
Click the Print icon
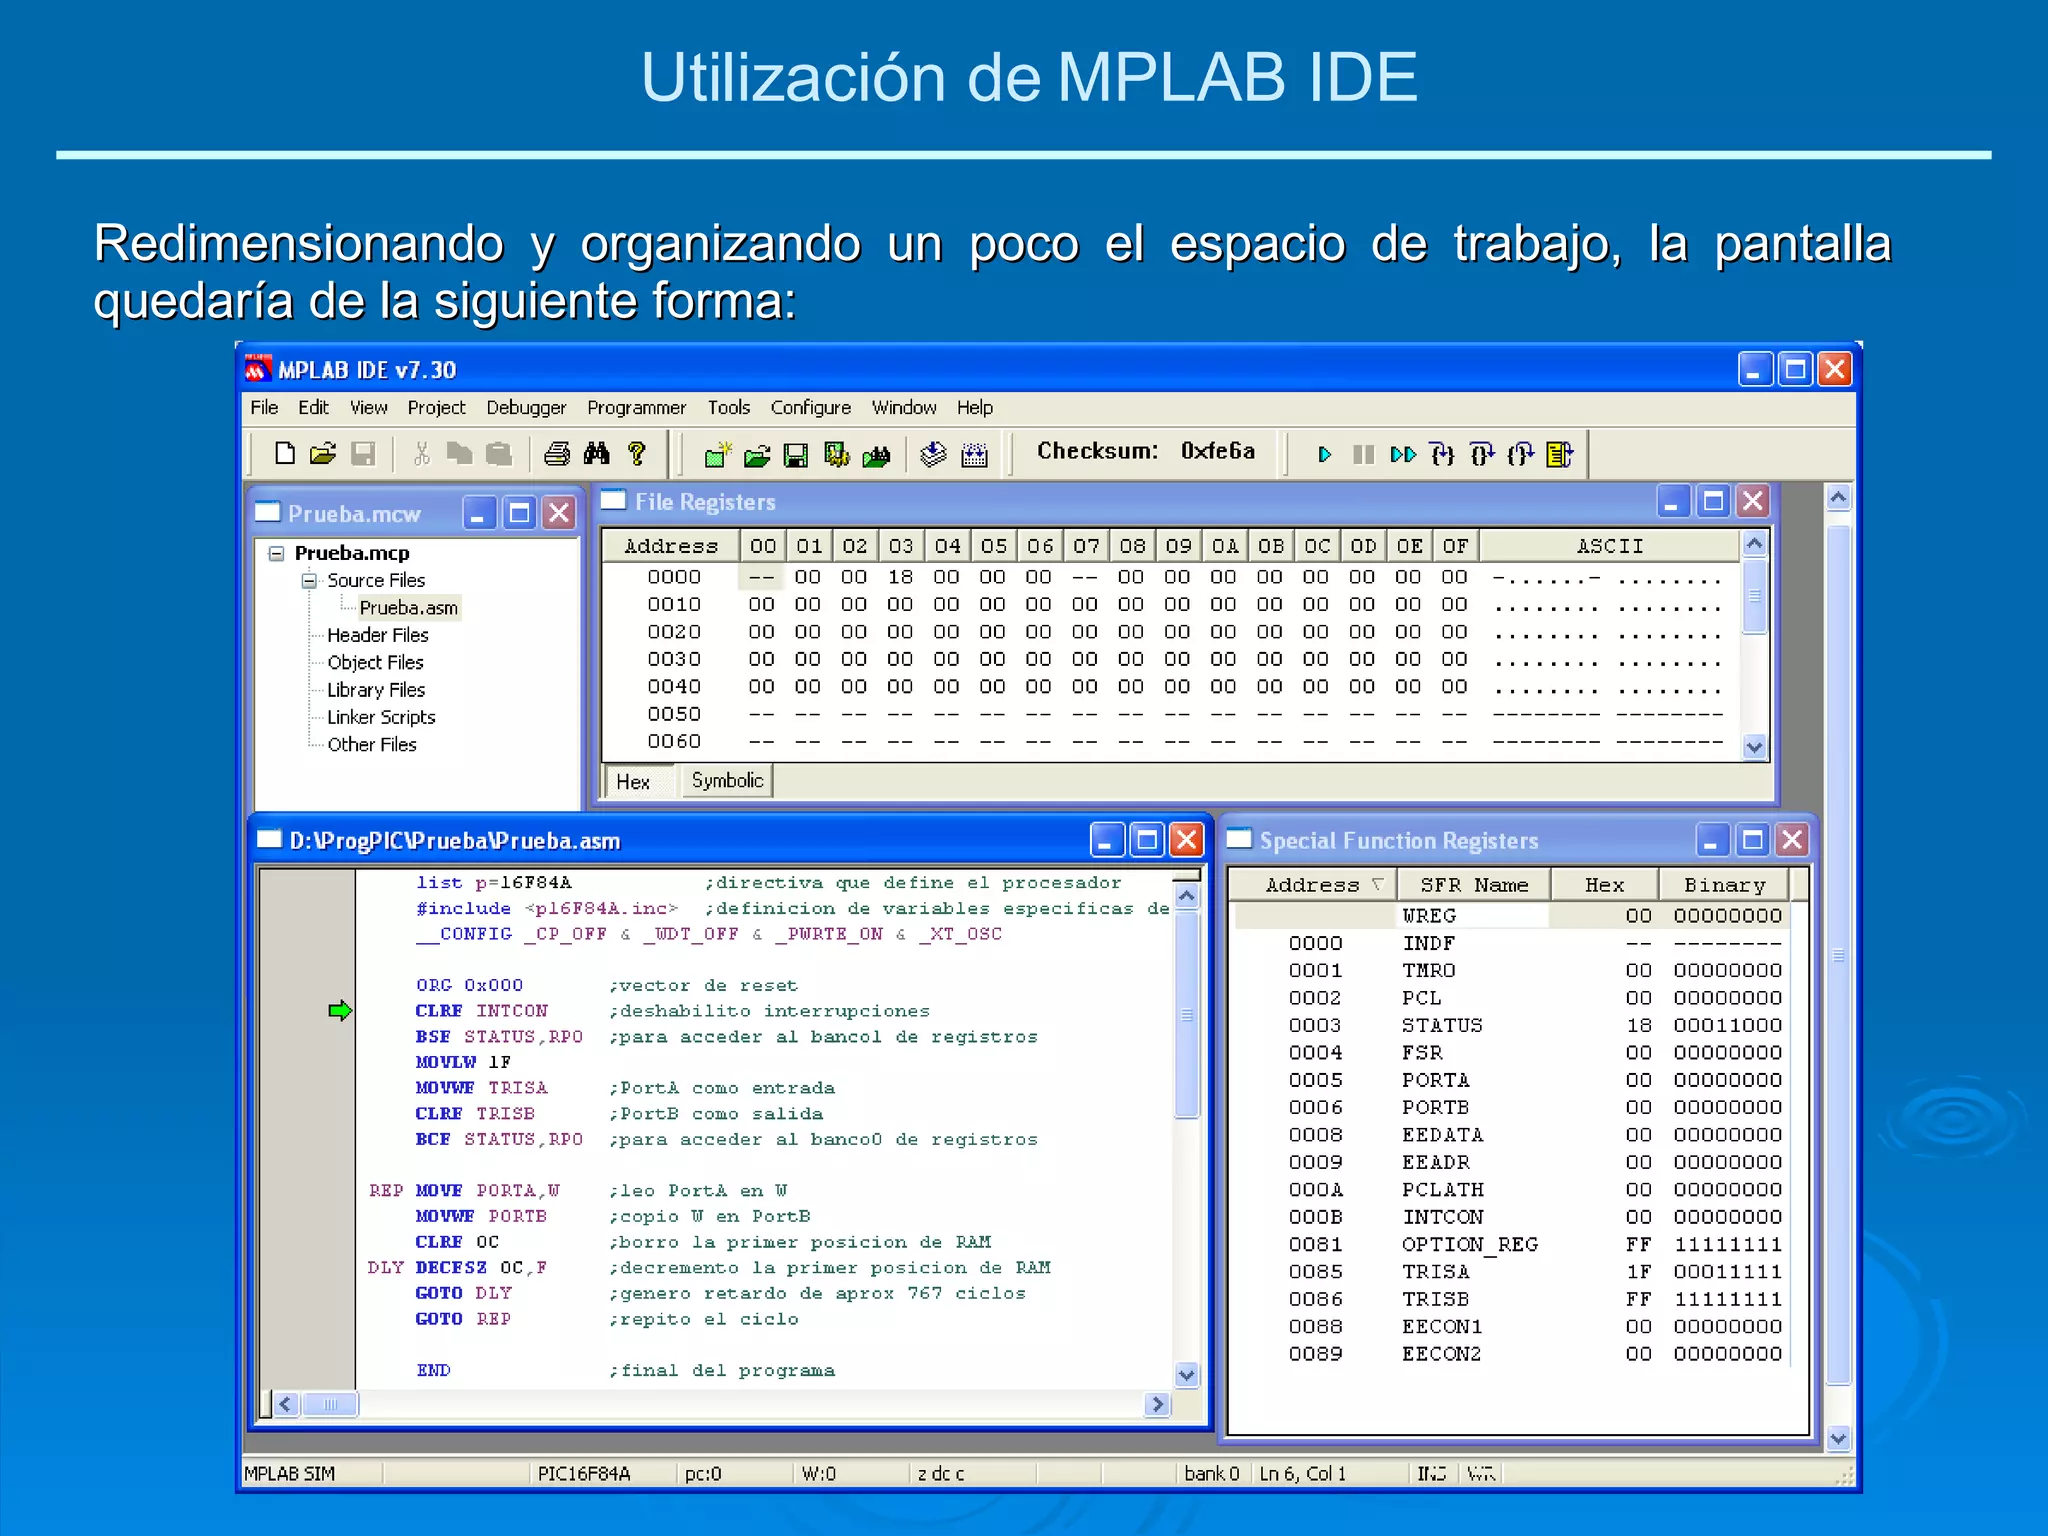coord(557,454)
